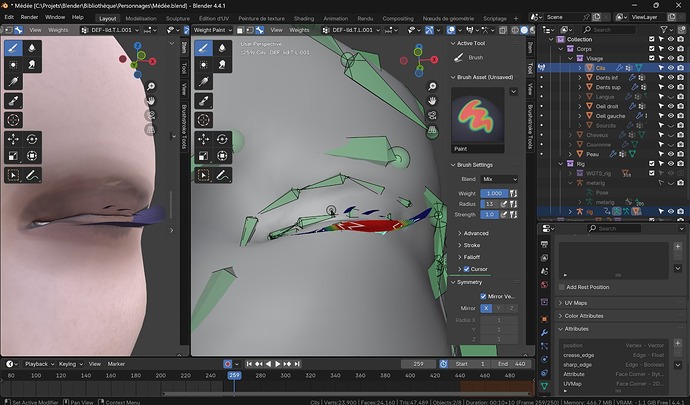The height and width of the screenshot is (405, 690).
Task: Switch to the Animation workspace tab
Action: 336,18
